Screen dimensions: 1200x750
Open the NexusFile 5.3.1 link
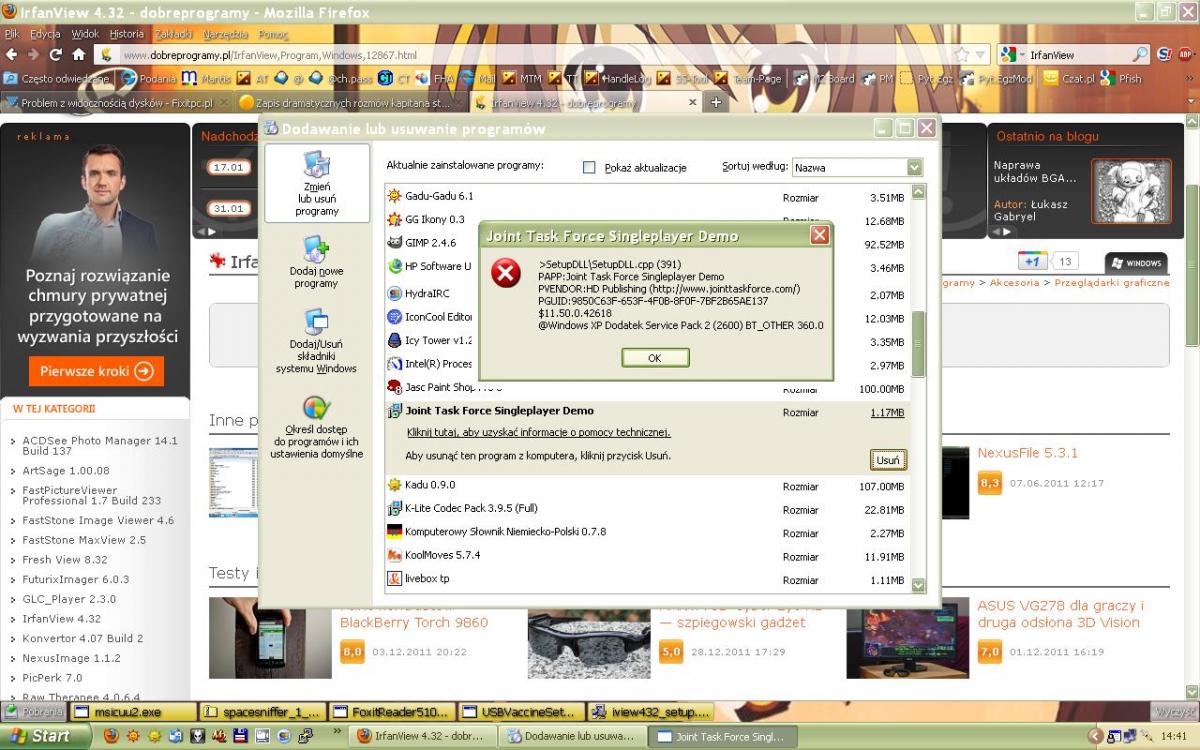click(1027, 453)
